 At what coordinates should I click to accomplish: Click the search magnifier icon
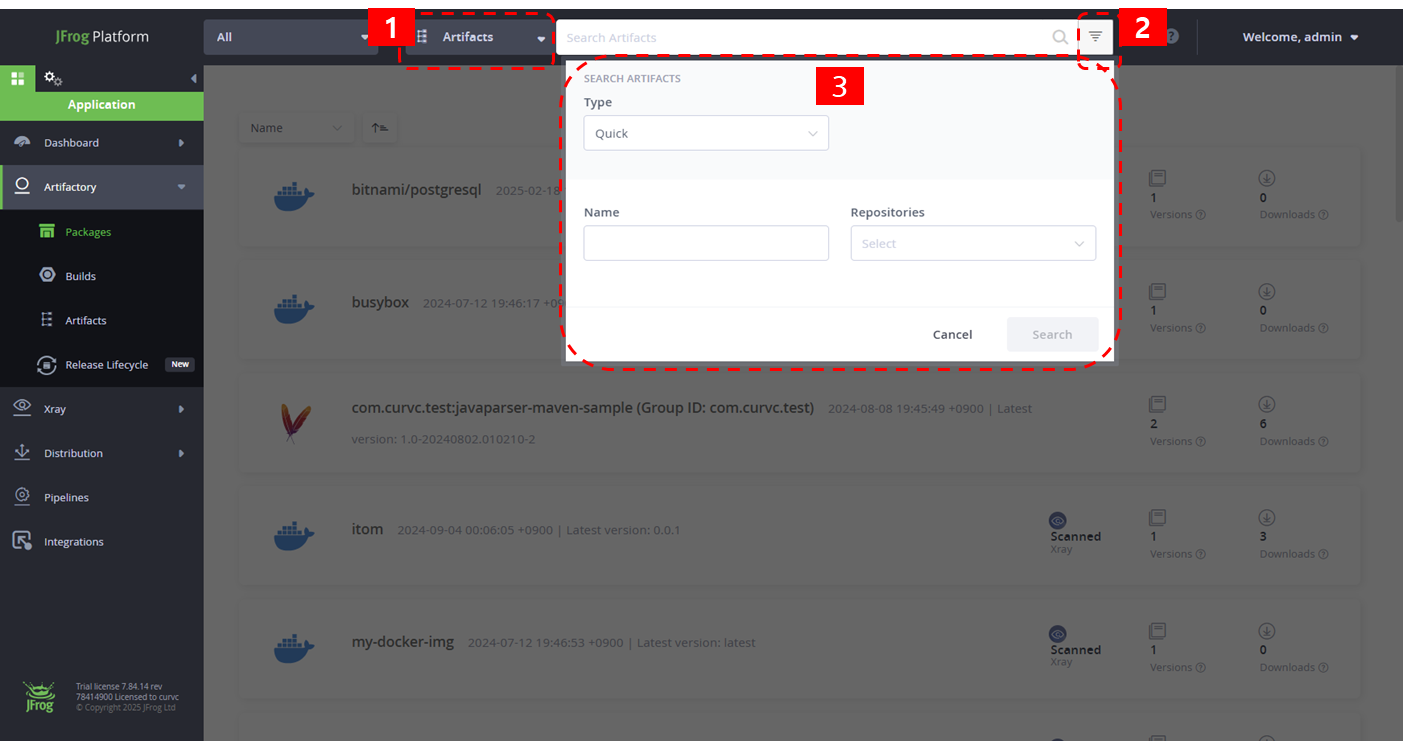[1060, 37]
